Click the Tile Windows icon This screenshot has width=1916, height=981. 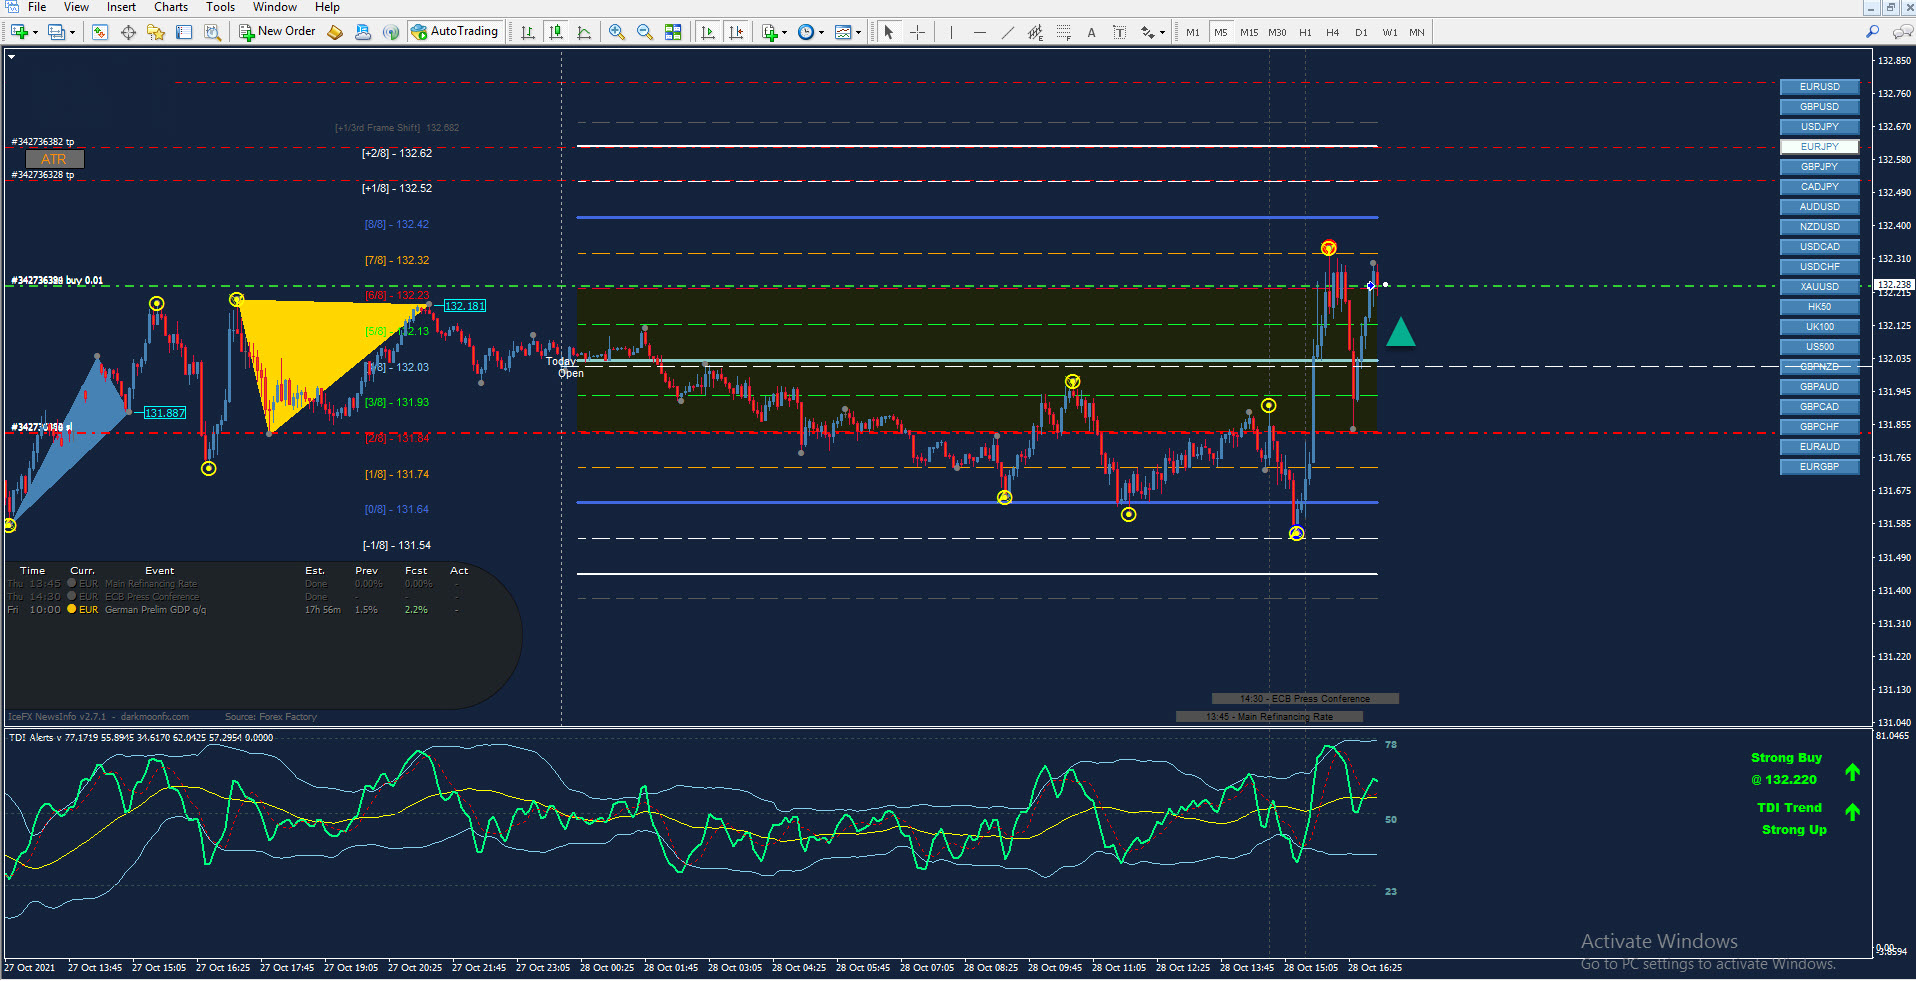[x=673, y=32]
